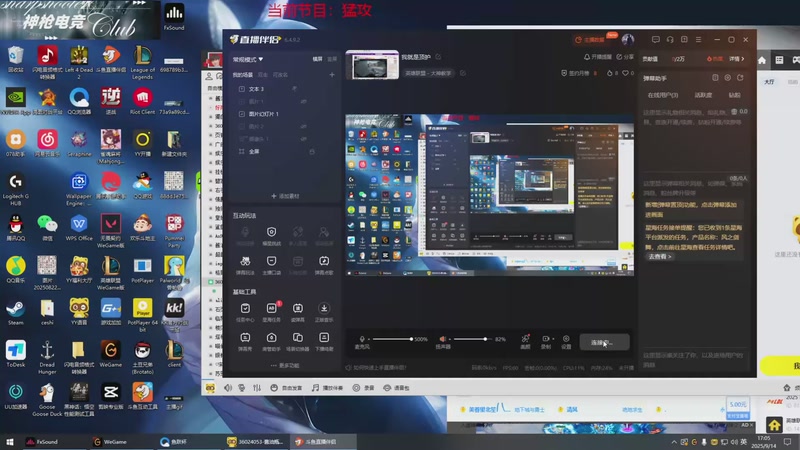This screenshot has width=800, height=450.
Task: Open speaker device dropdown arrow
Action: [x=449, y=339]
